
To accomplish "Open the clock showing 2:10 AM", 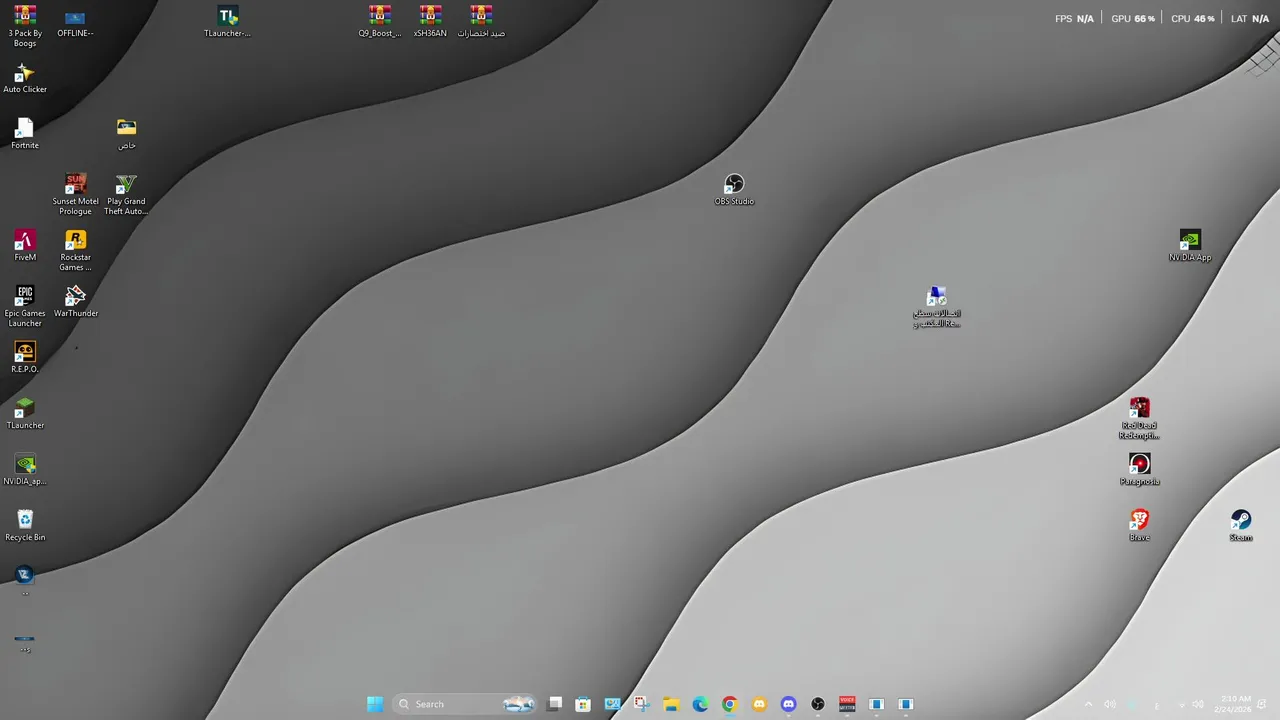I will pos(1232,704).
